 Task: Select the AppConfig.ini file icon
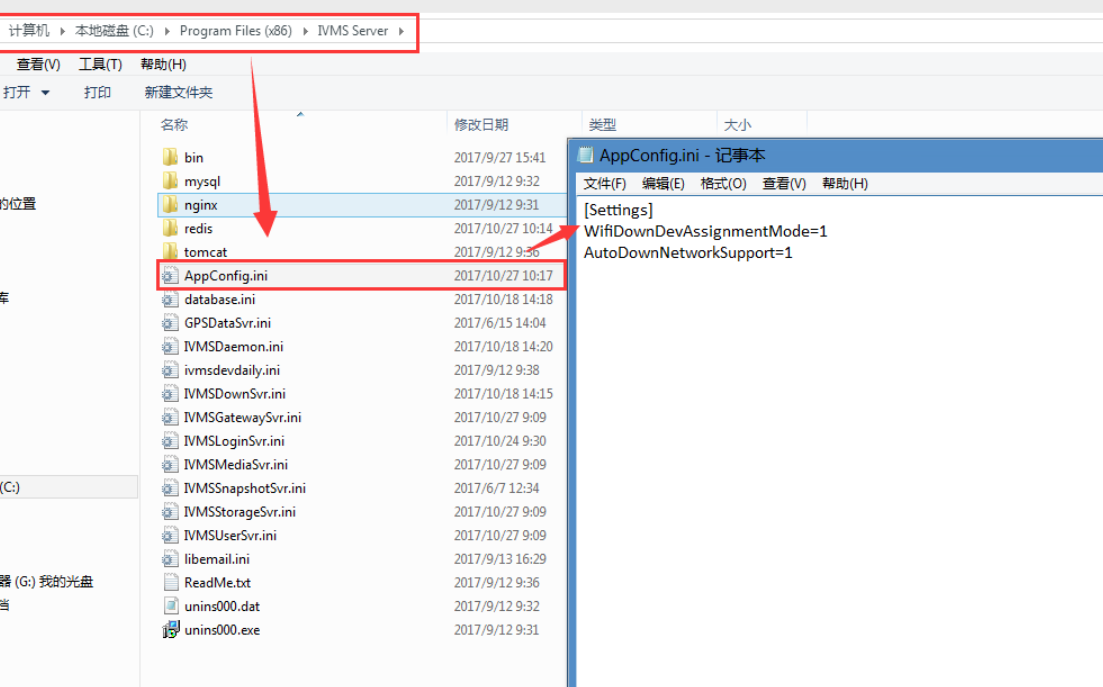(x=170, y=276)
